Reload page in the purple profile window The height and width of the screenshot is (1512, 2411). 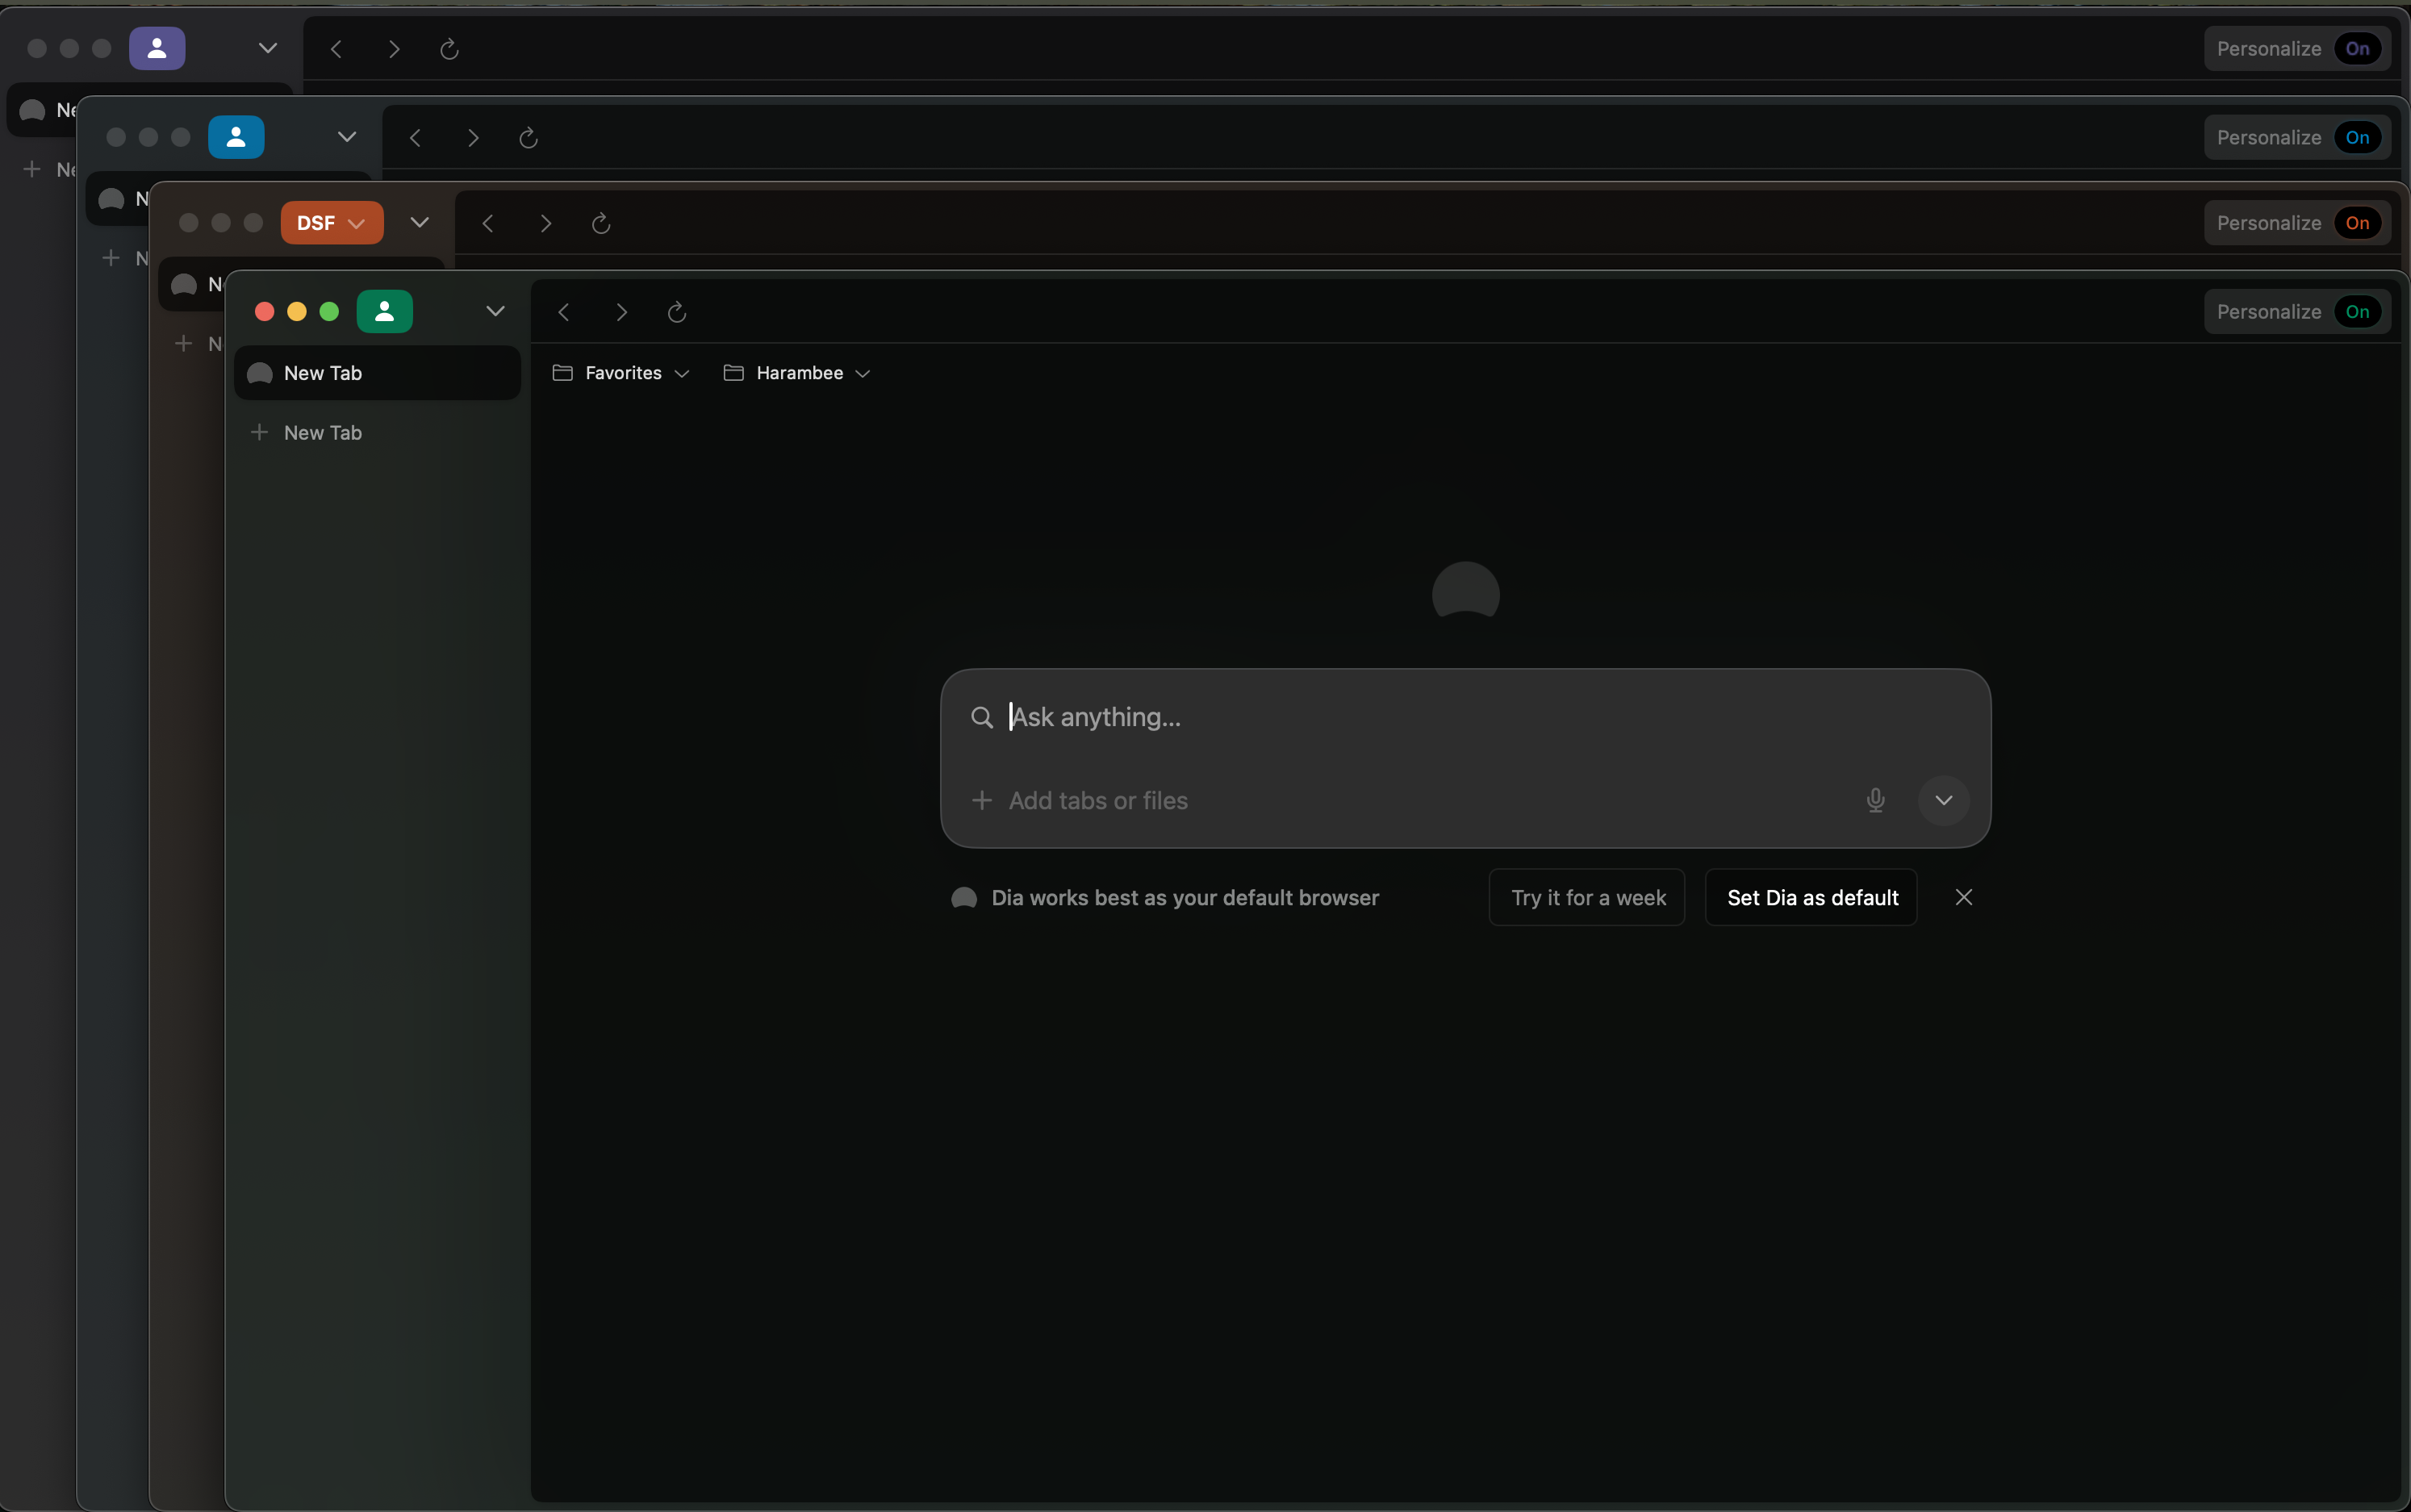coord(449,49)
